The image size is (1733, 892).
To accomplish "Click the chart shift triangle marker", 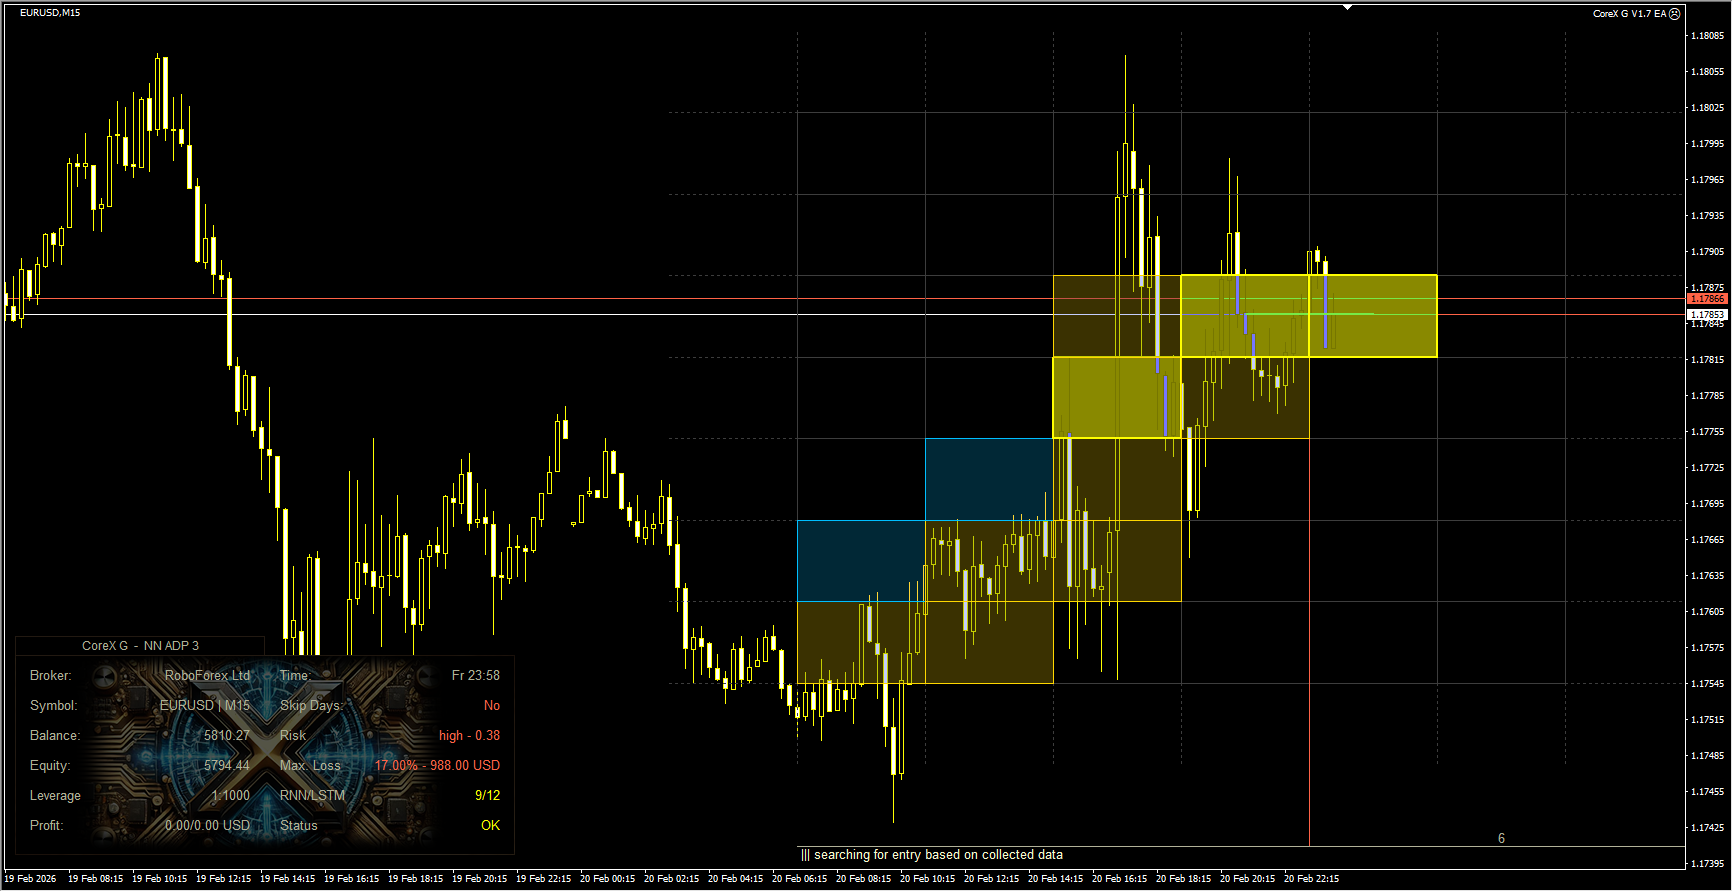I will click(1347, 7).
